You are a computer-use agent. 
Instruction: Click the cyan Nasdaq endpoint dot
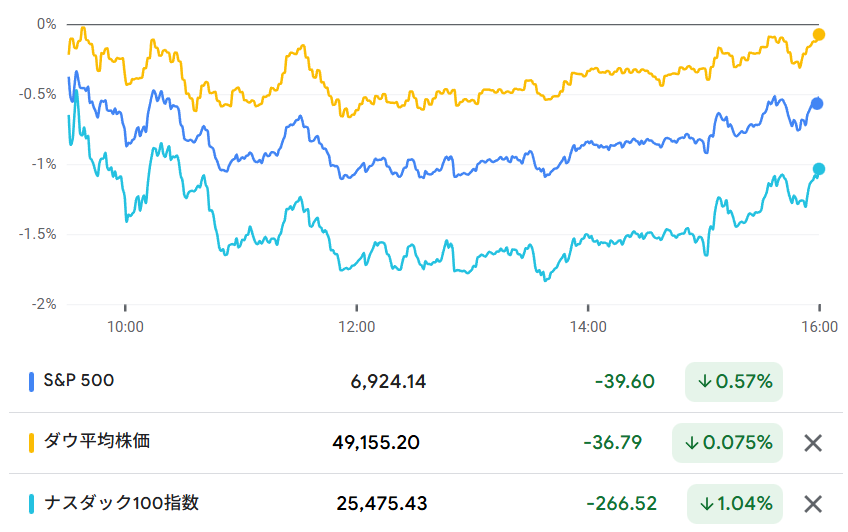pyautogui.click(x=819, y=169)
